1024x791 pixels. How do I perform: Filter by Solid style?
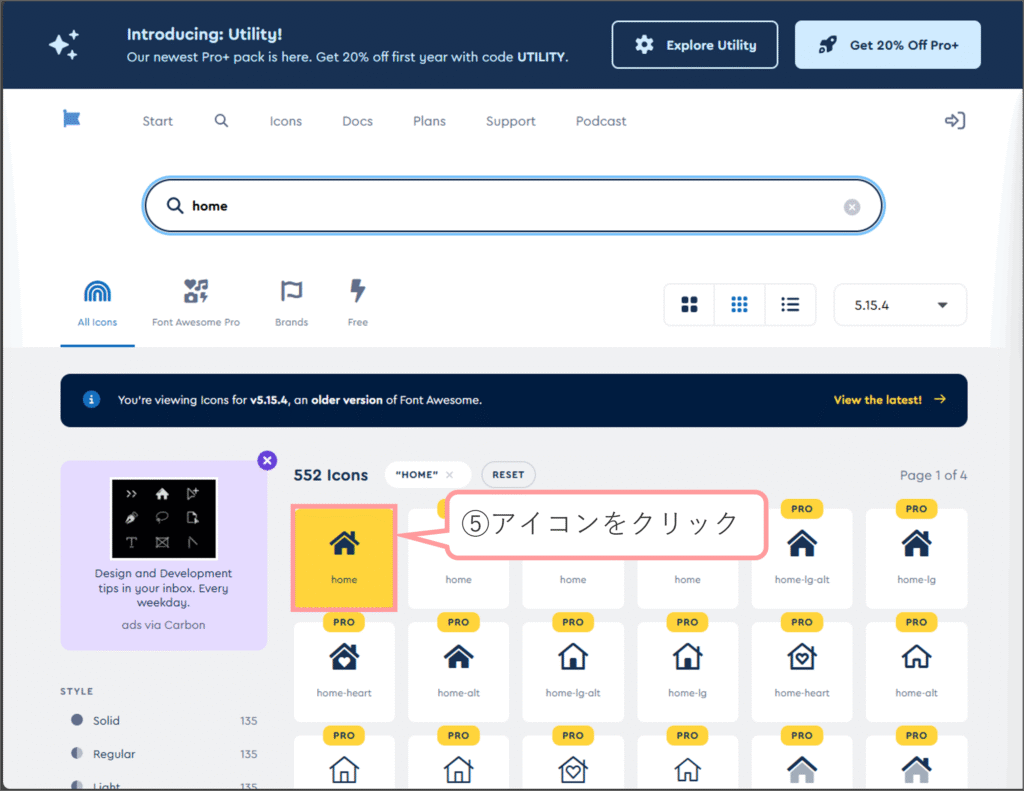click(x=106, y=720)
